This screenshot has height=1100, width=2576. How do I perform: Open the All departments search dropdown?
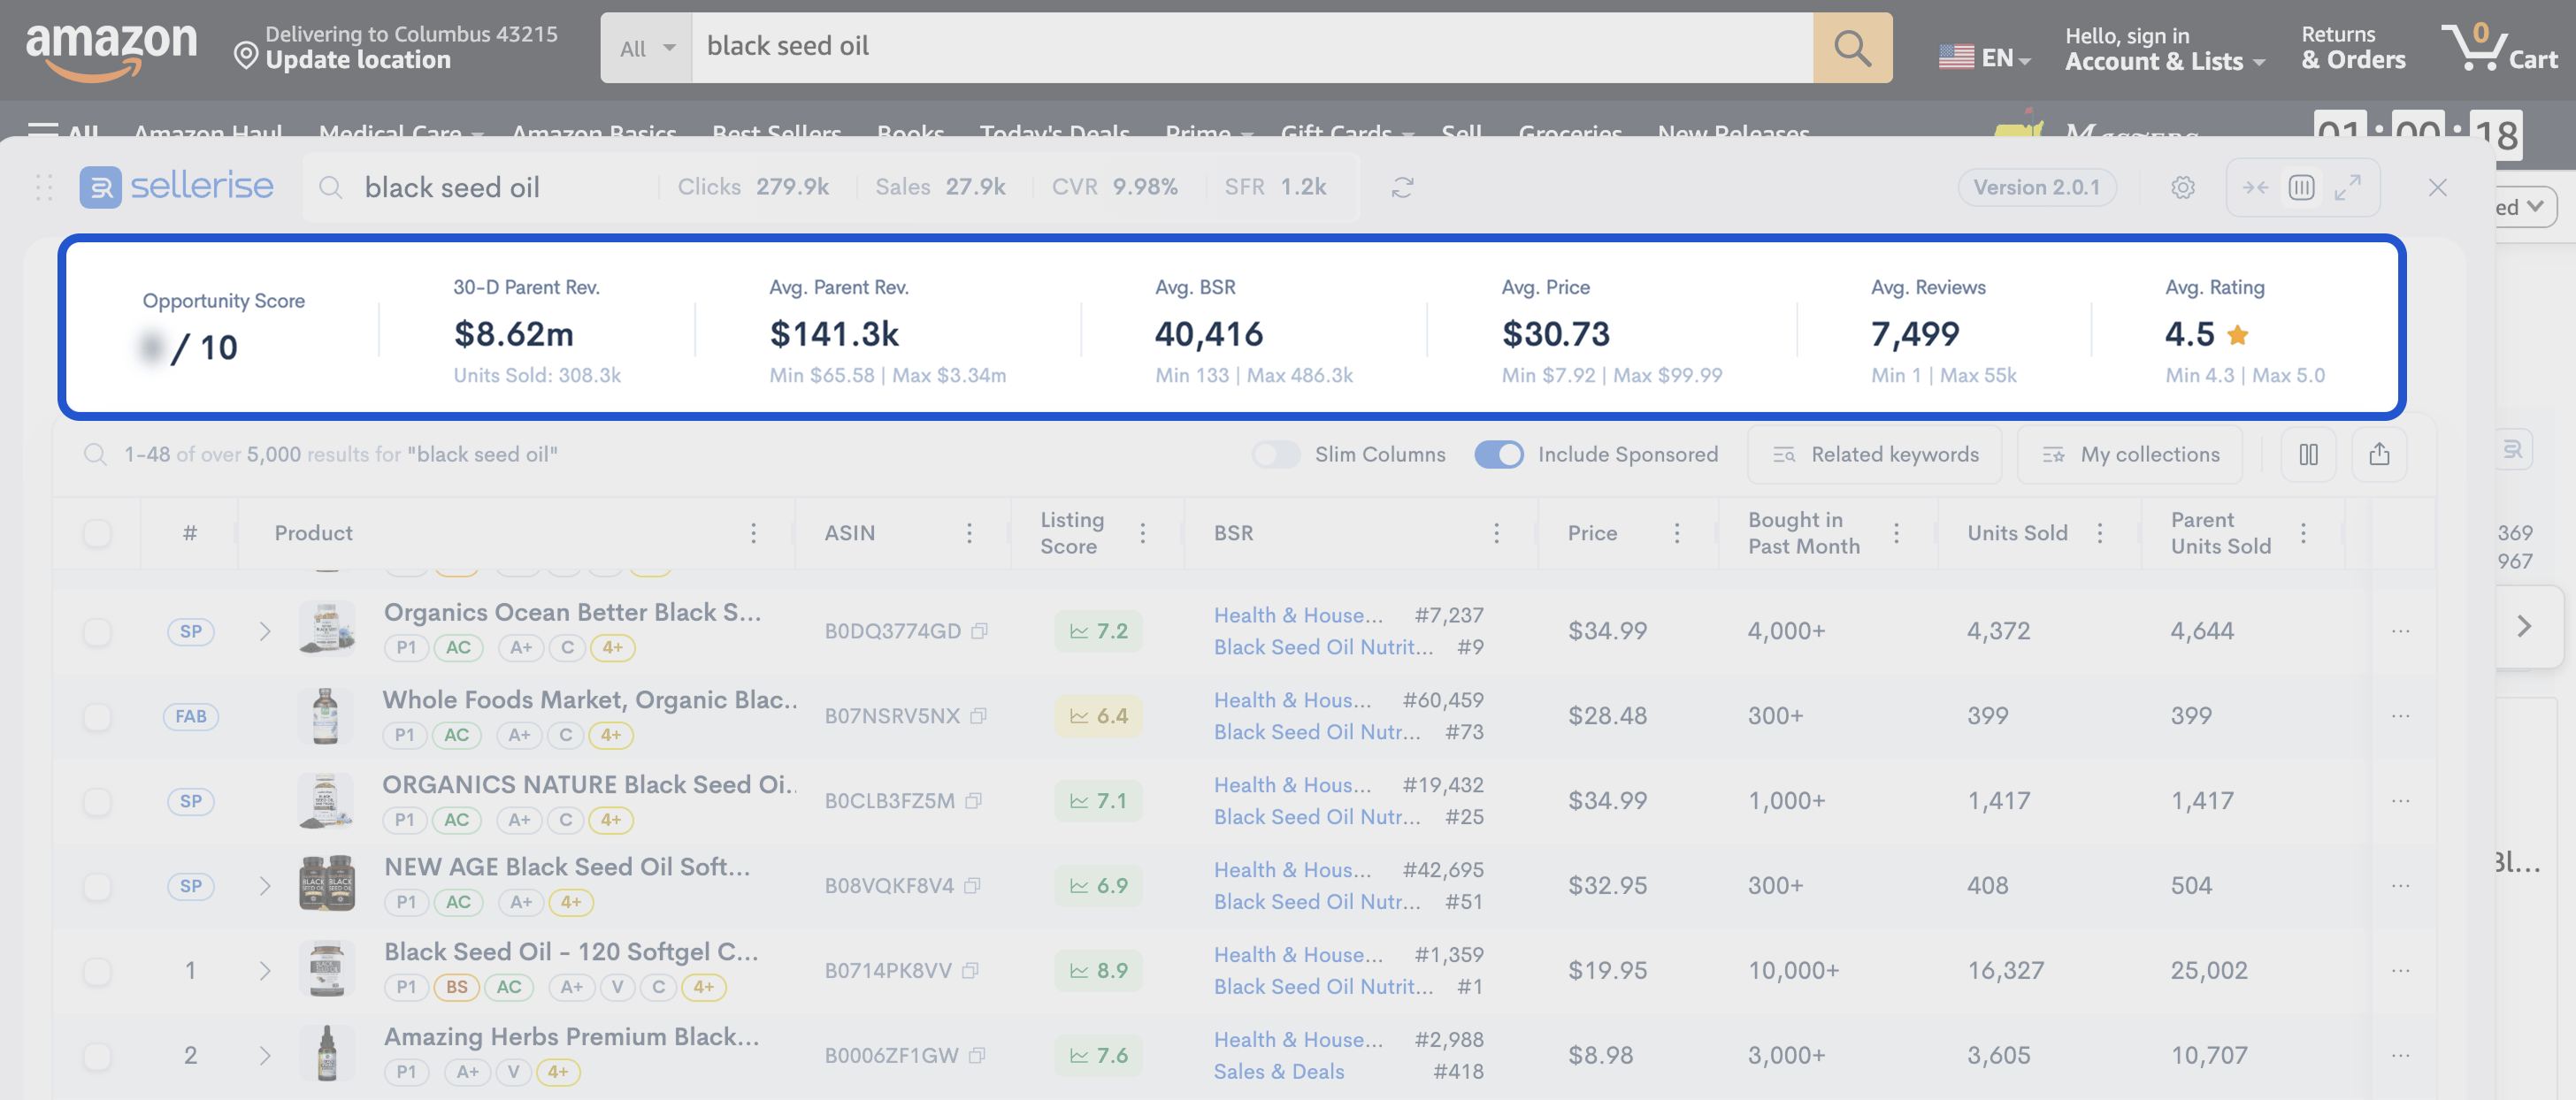click(x=646, y=48)
